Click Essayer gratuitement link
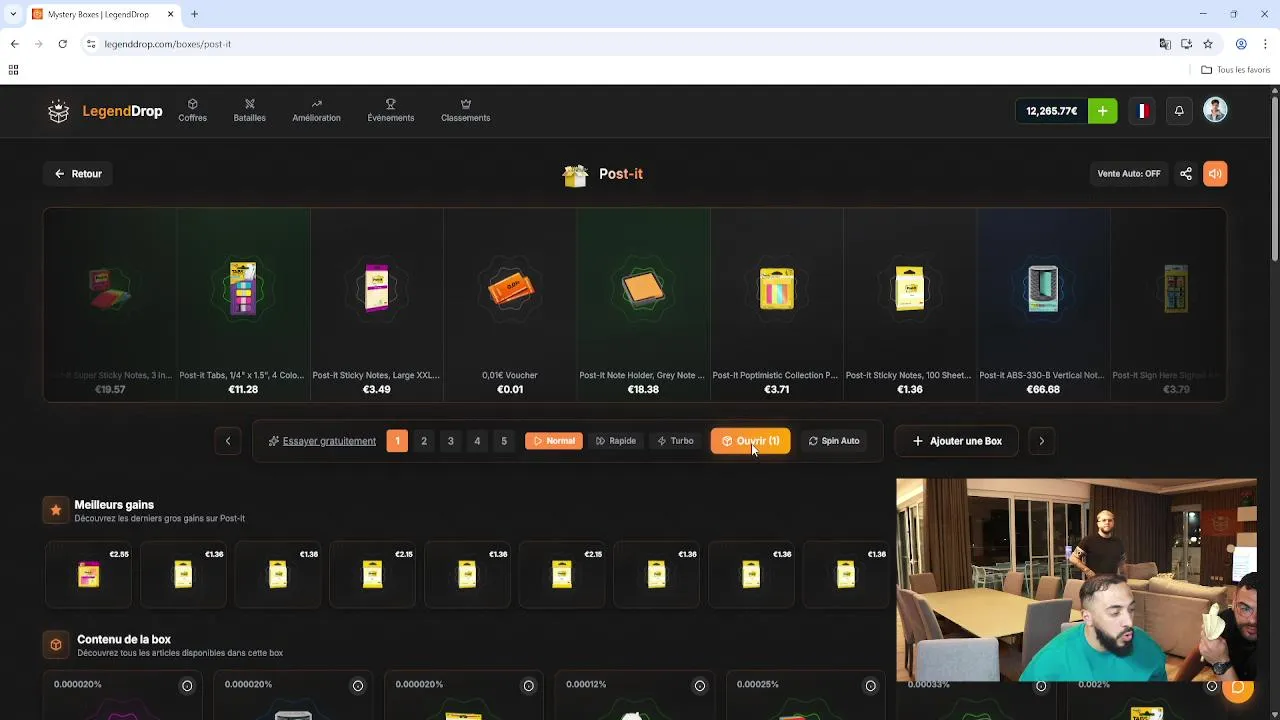The image size is (1280, 720). (322, 441)
